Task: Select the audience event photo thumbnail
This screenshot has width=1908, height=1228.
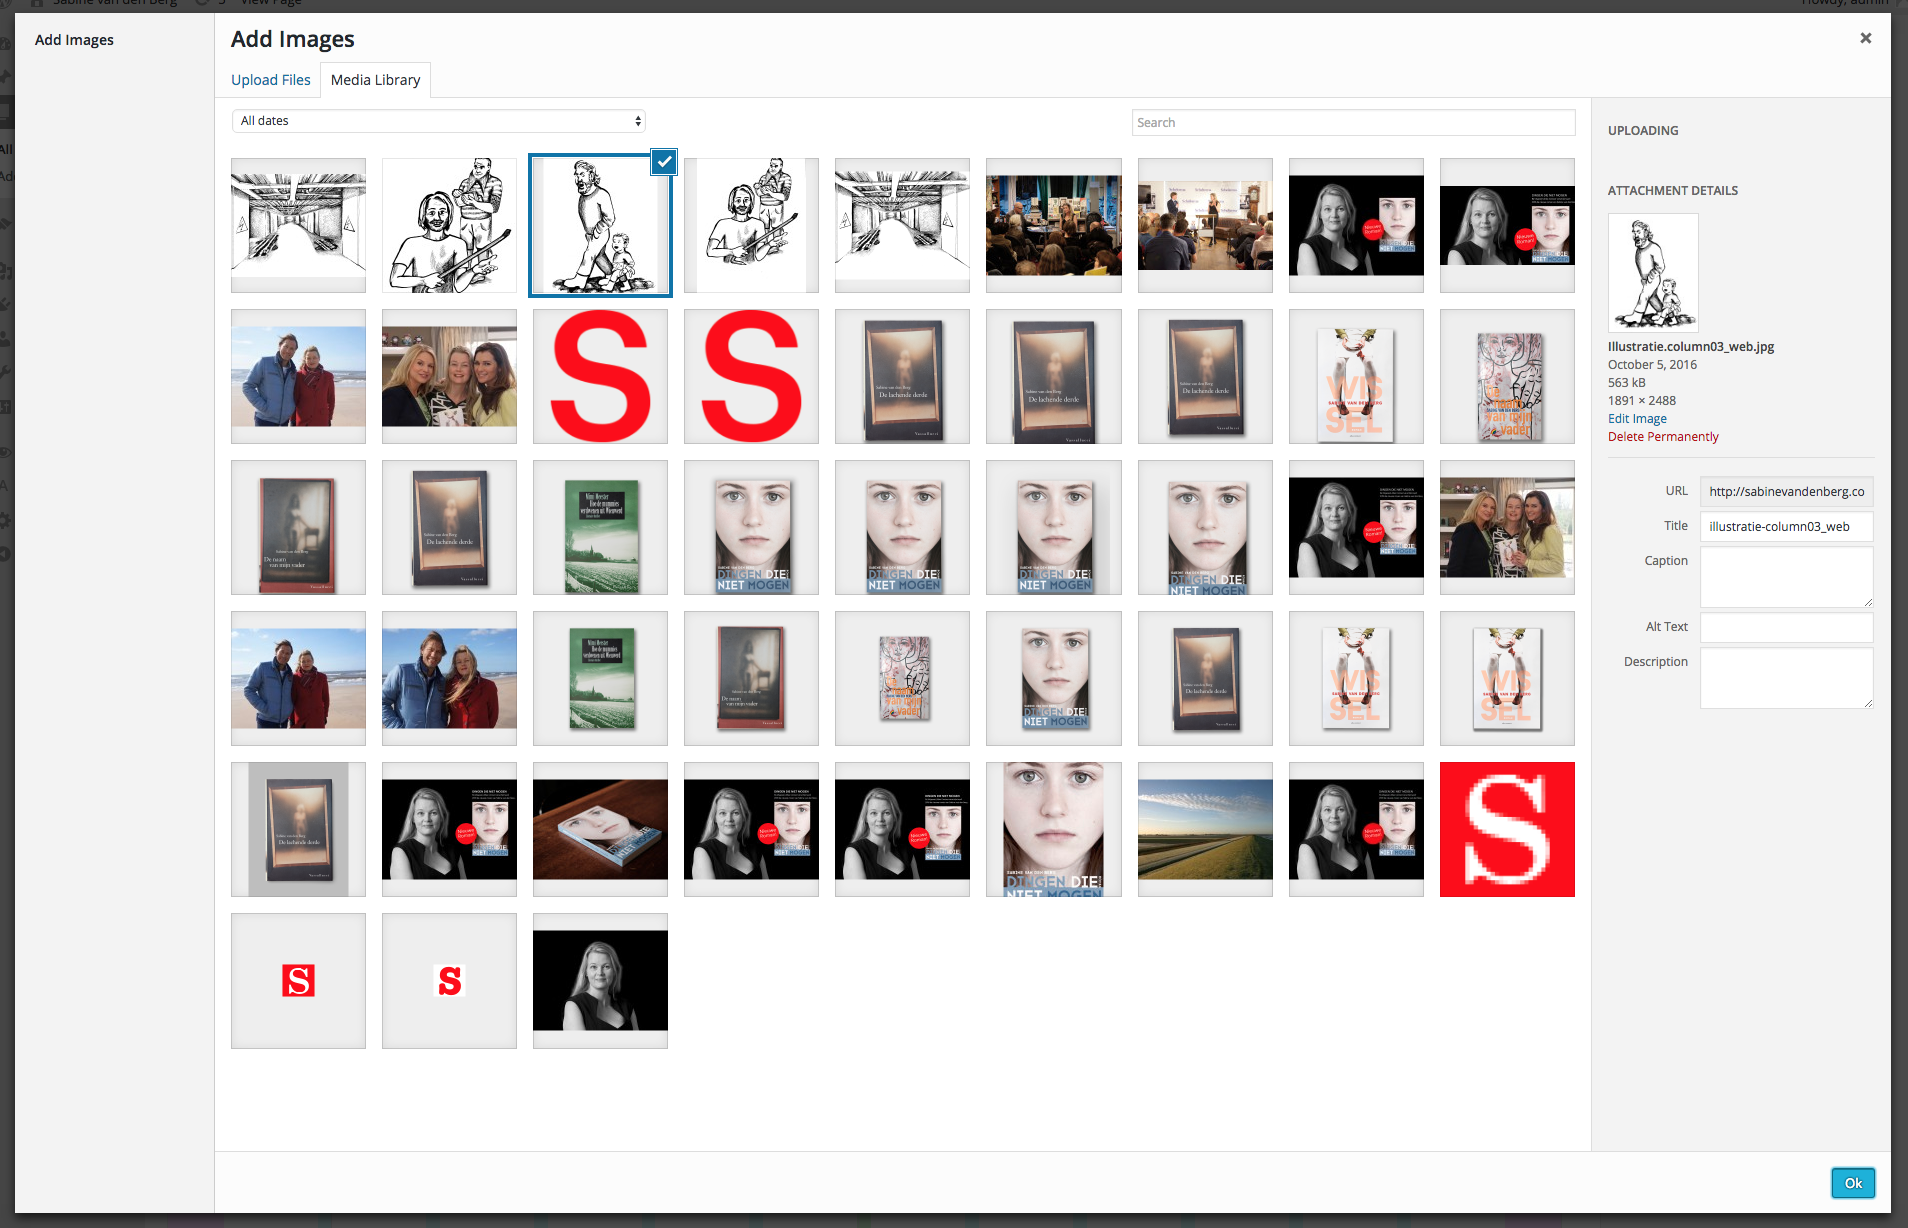Action: (1053, 225)
